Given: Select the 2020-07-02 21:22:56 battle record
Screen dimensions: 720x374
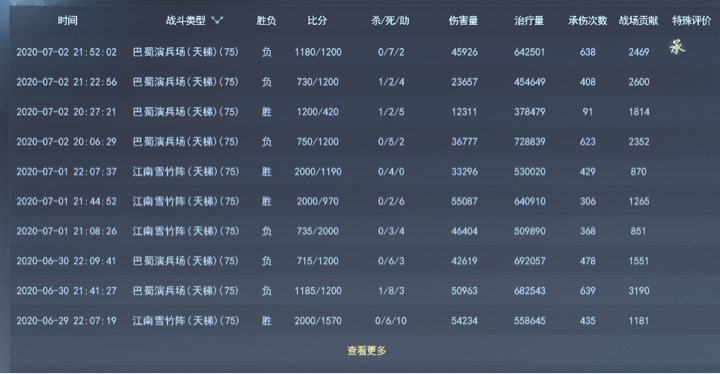Looking at the screenshot, I should [x=364, y=82].
